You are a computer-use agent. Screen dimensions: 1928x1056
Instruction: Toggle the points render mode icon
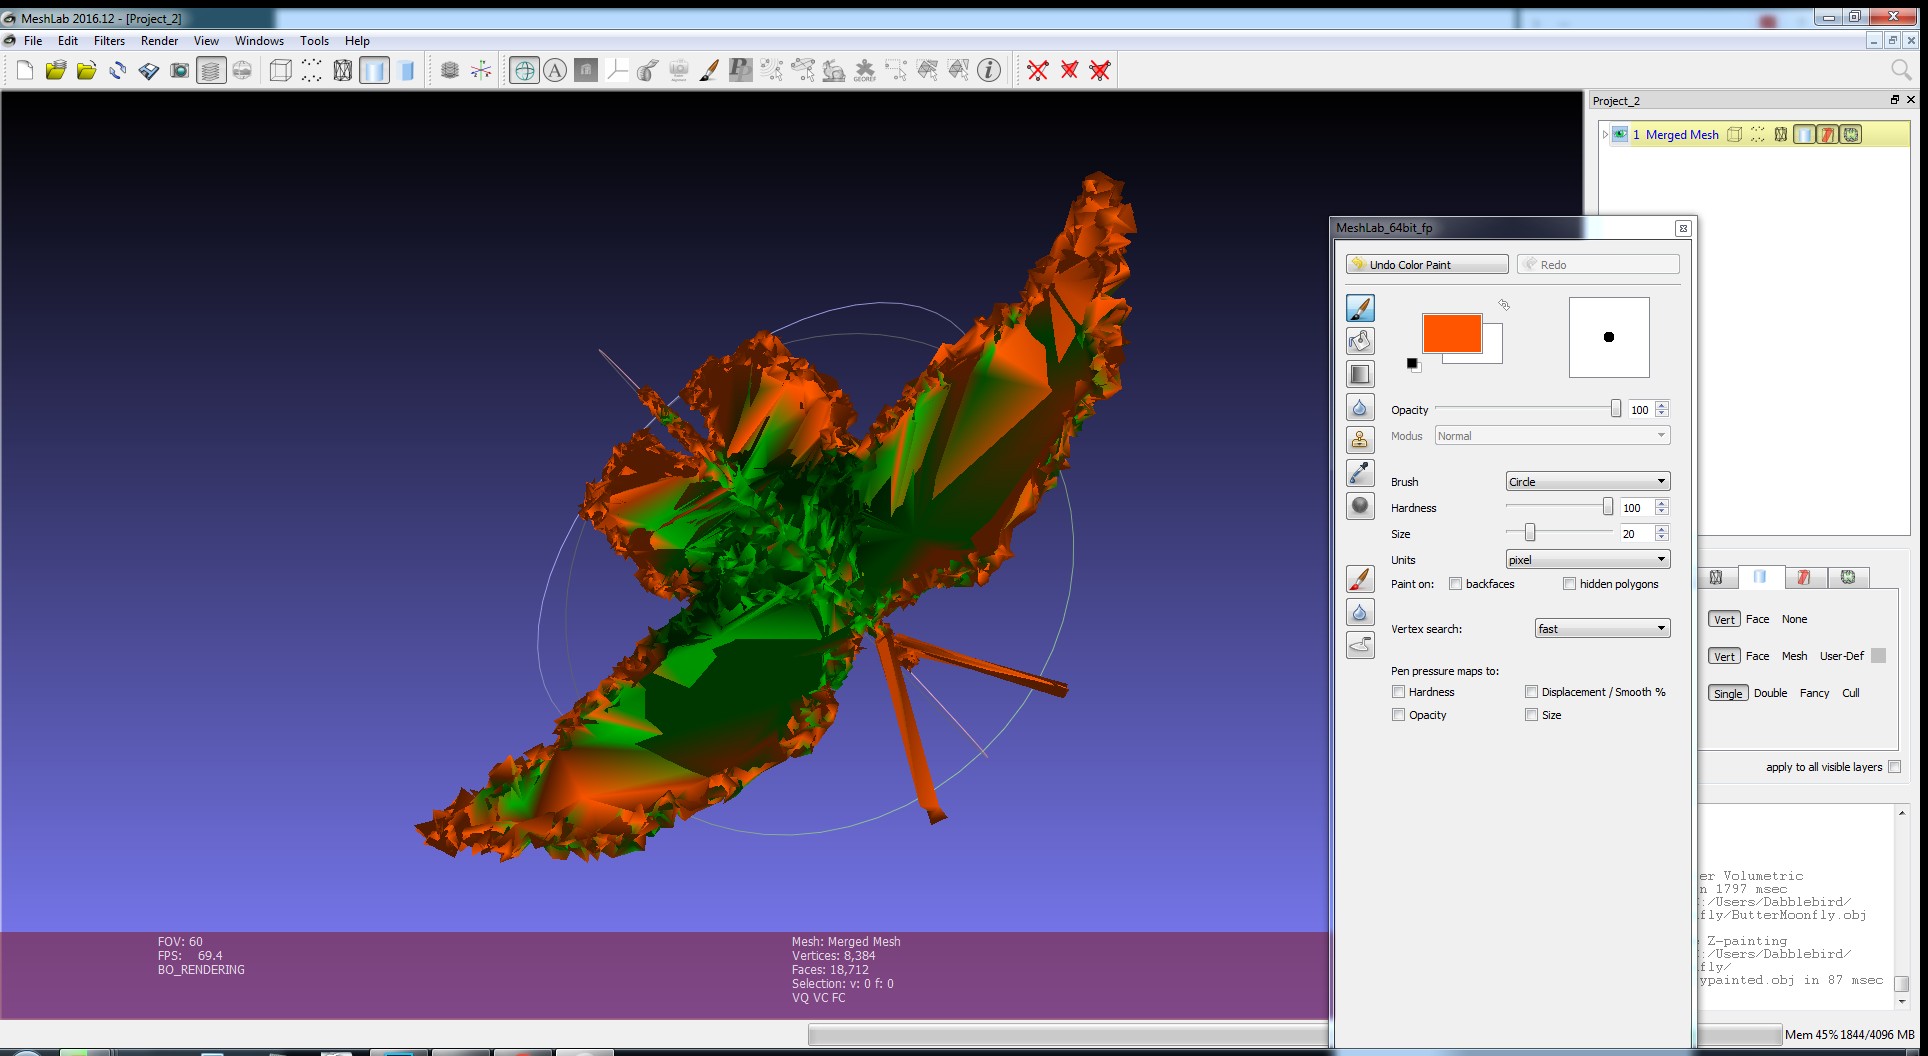click(312, 70)
